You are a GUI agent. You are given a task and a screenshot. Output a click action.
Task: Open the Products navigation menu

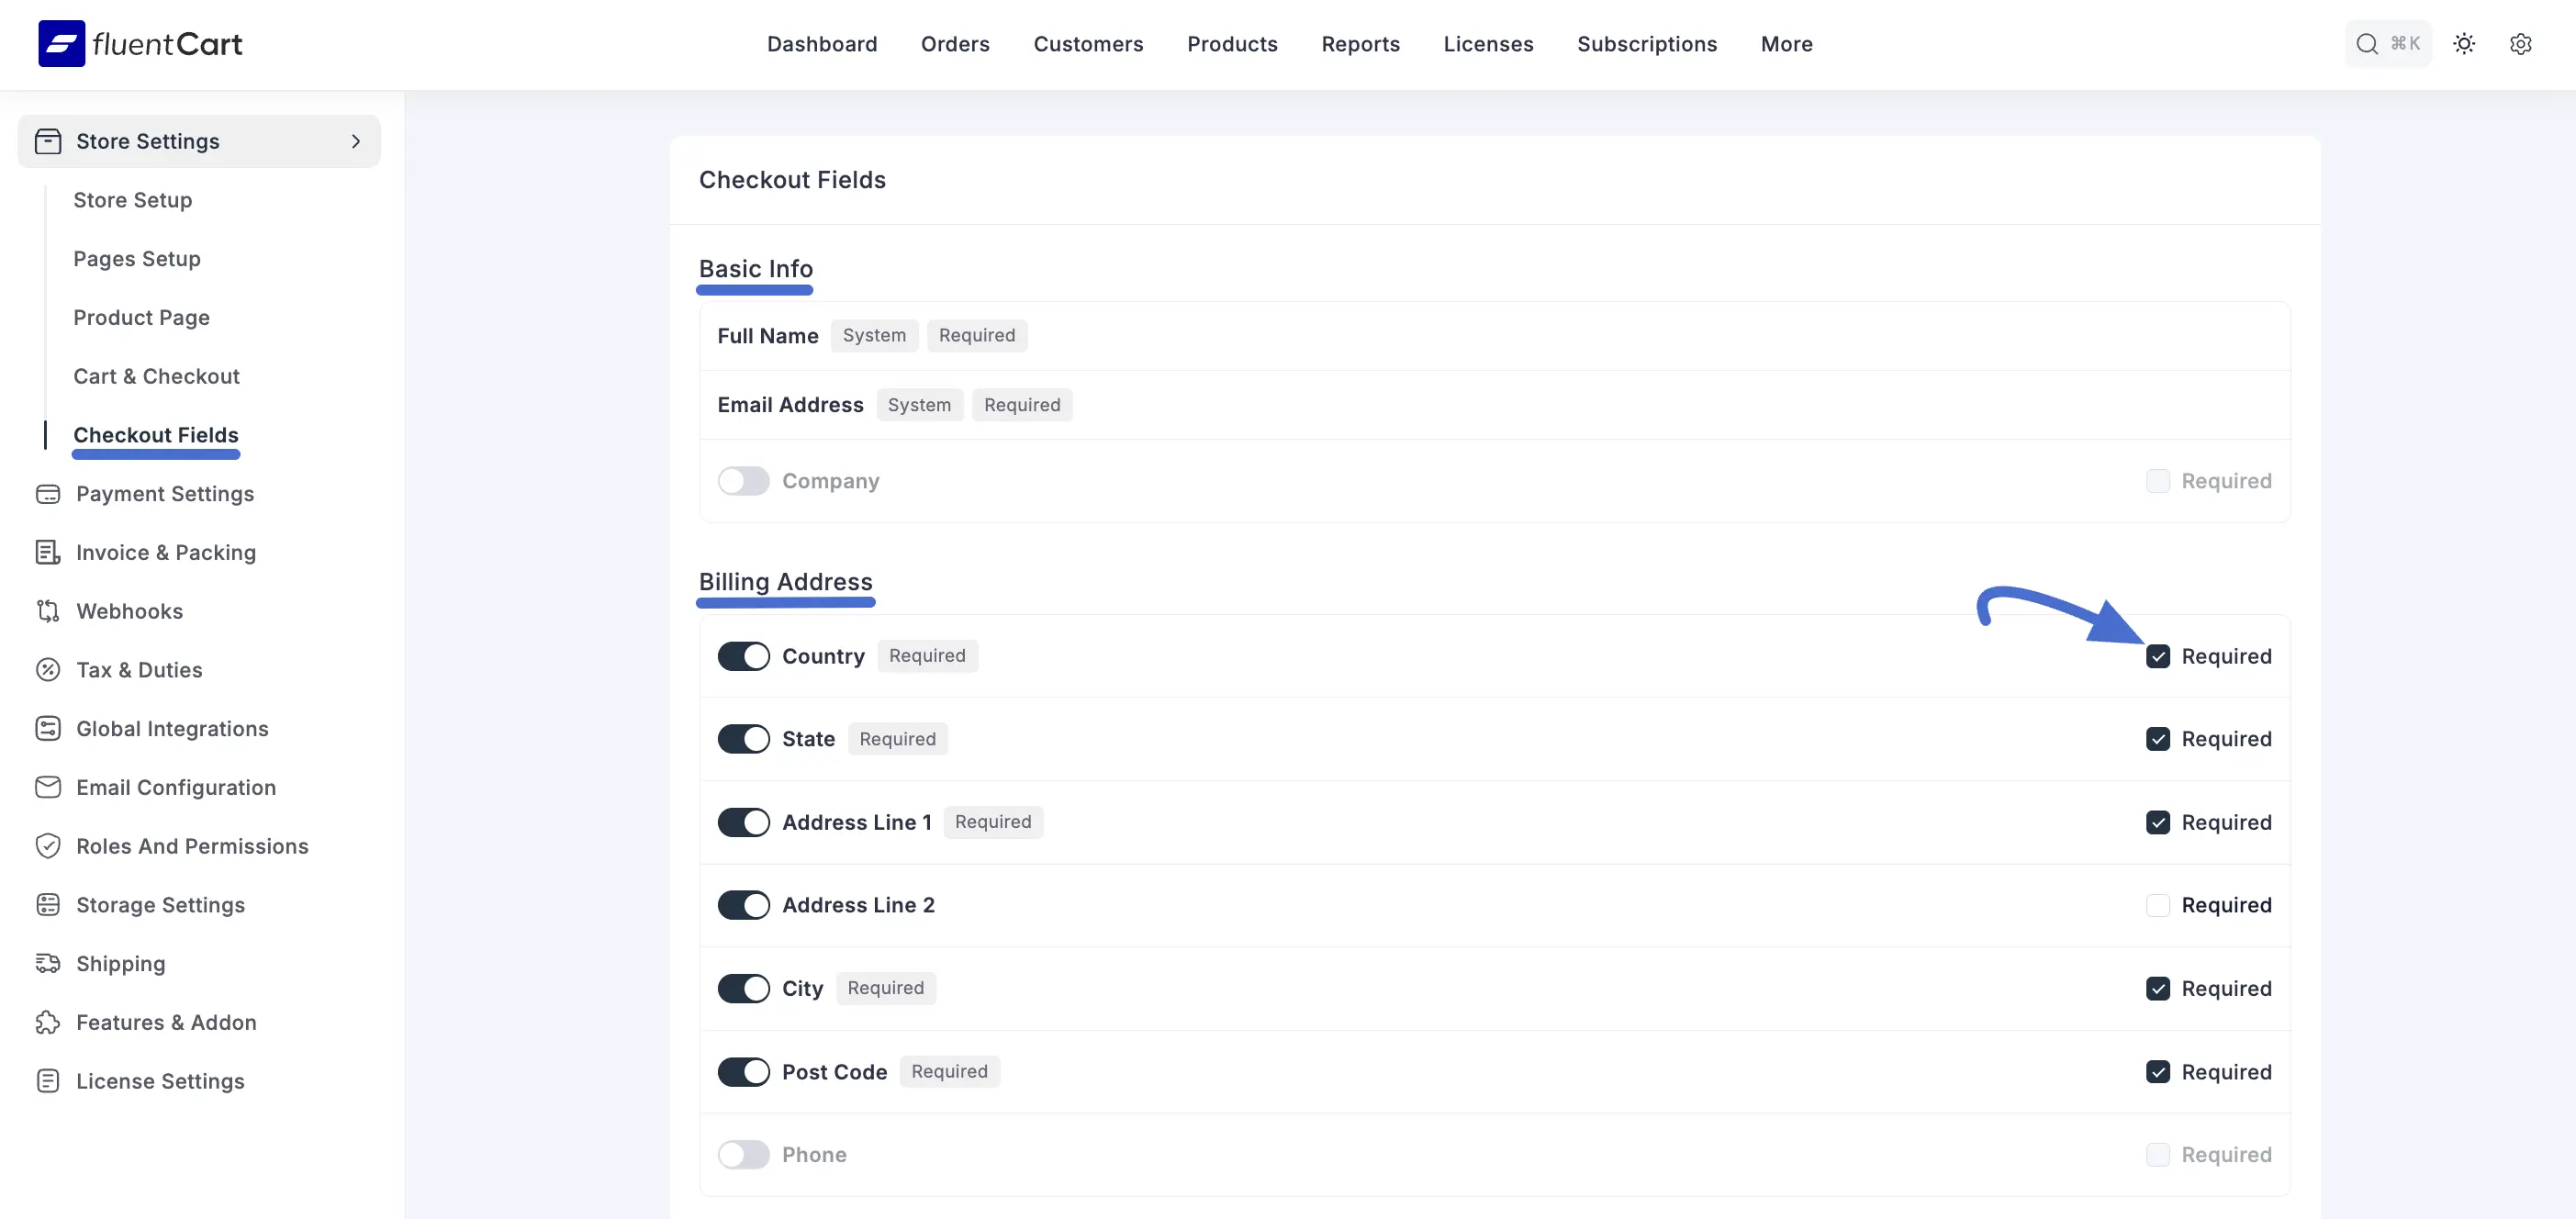pyautogui.click(x=1232, y=44)
